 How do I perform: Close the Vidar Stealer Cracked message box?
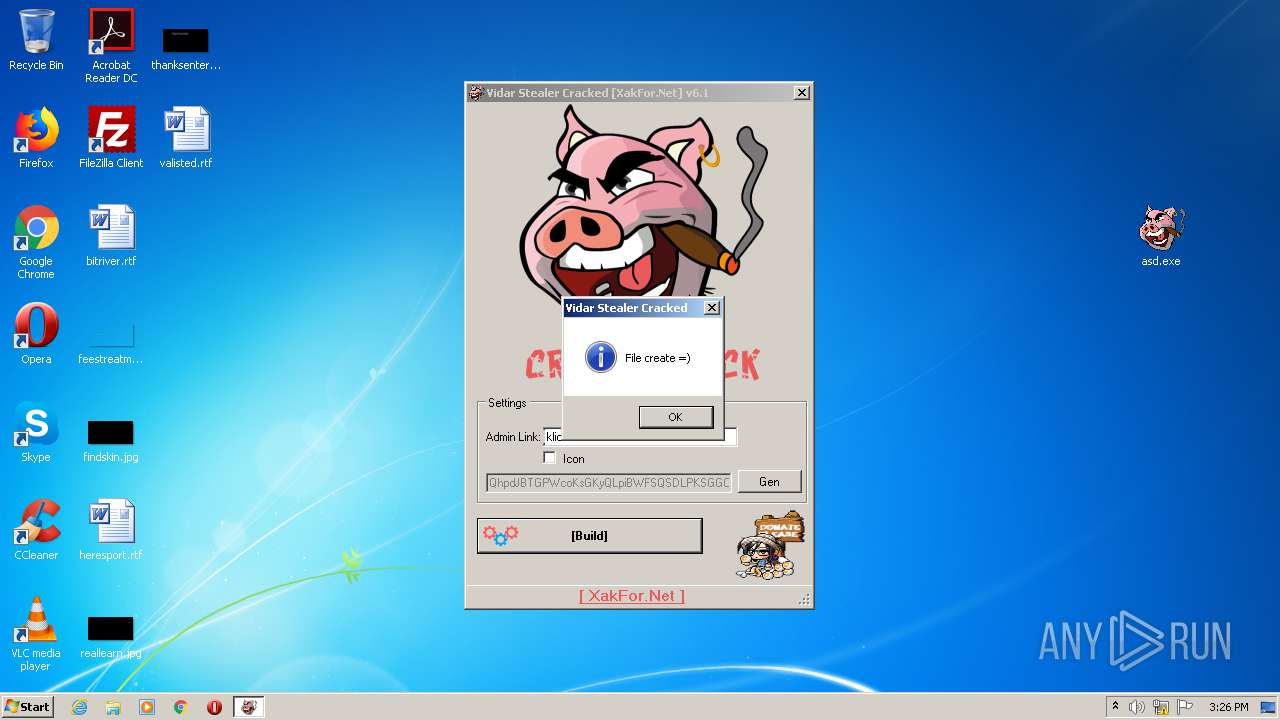coord(711,308)
